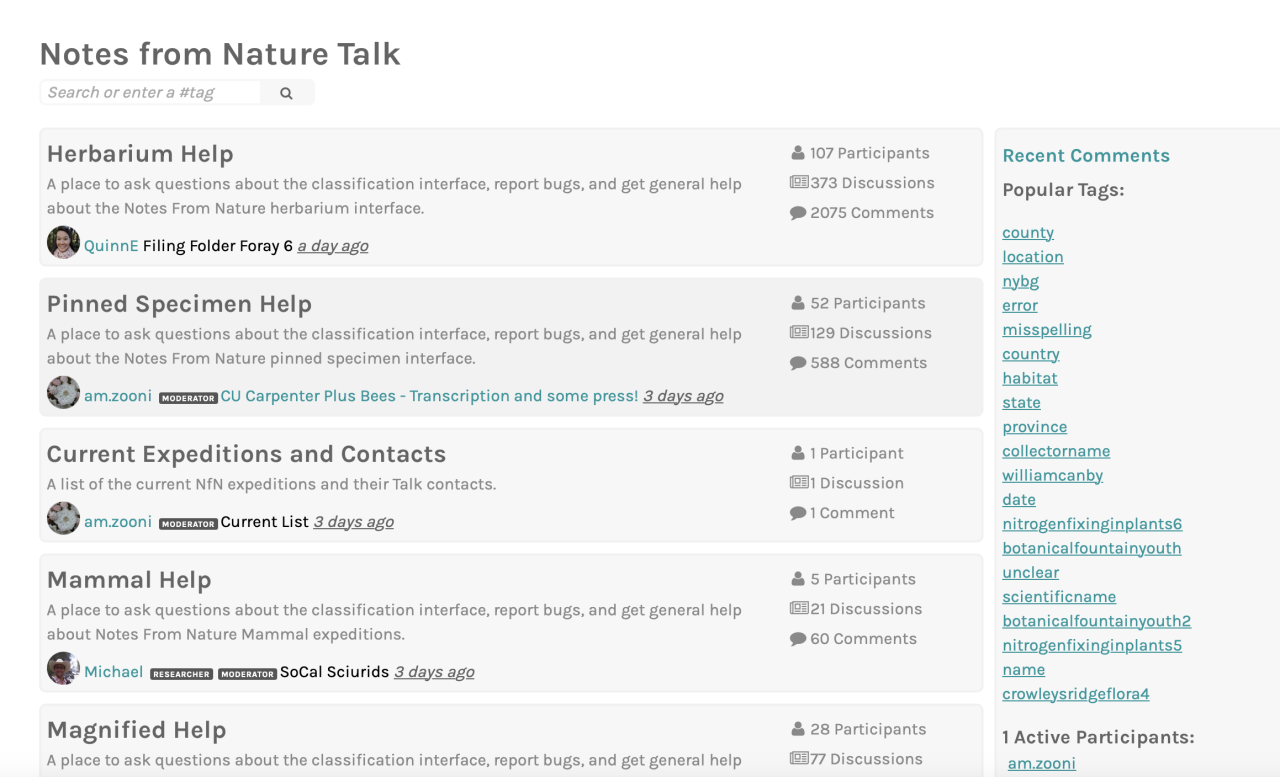Click comments bubble icon in Mammal Help
1280x777 pixels.
click(x=798, y=639)
